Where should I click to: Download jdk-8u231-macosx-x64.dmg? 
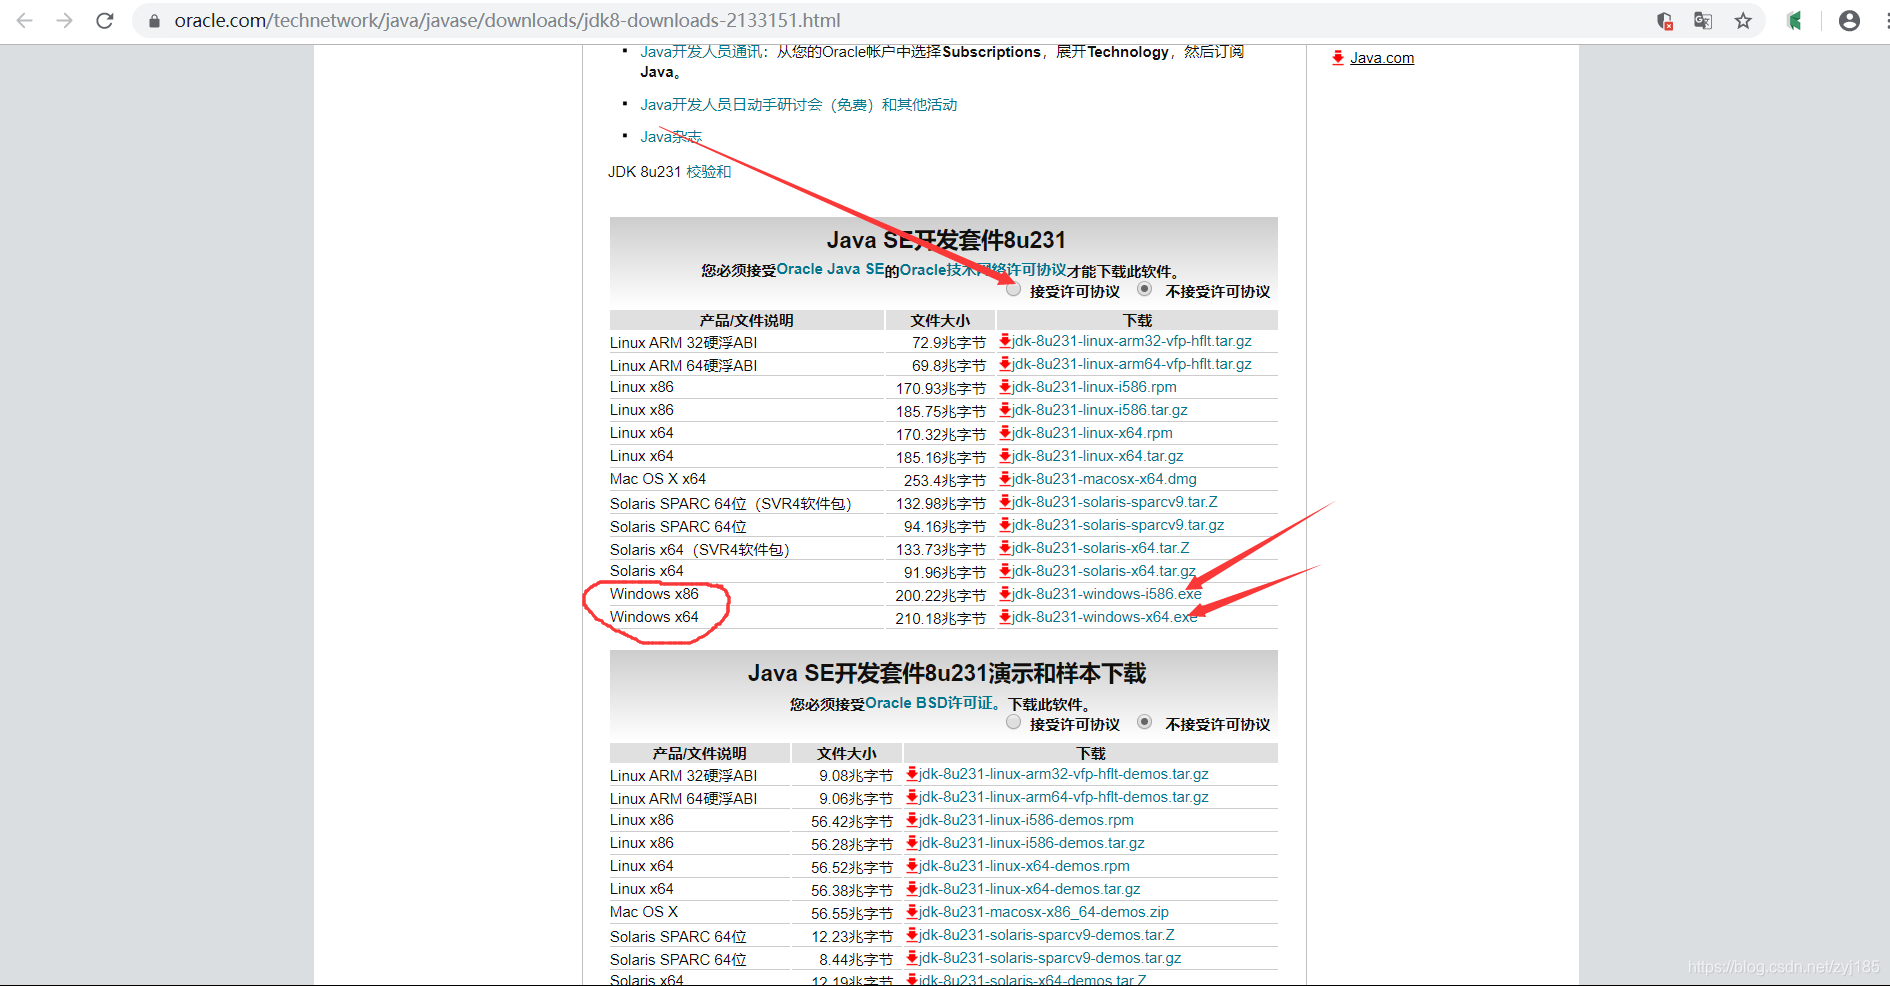(1104, 479)
